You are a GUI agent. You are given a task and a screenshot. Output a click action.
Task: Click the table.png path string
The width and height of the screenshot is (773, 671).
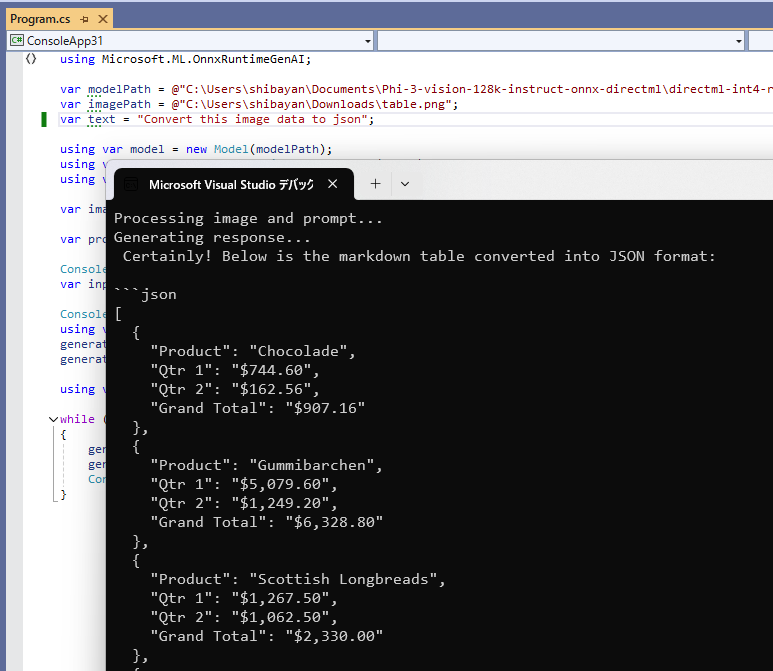[x=312, y=105]
